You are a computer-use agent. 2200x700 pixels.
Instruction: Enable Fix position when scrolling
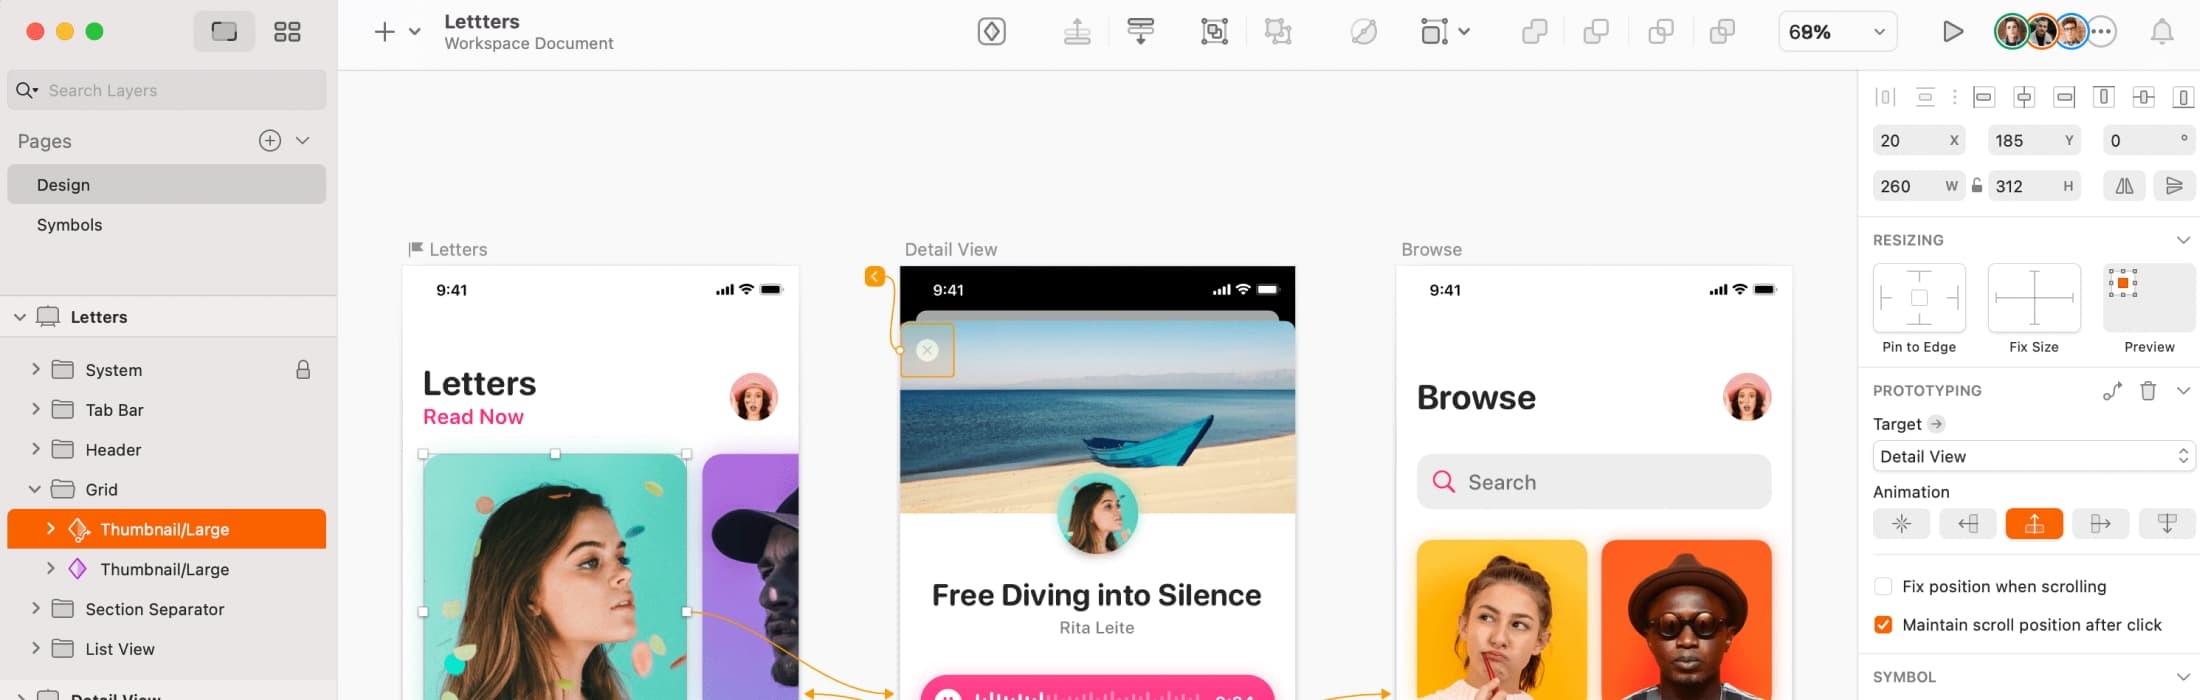tap(1883, 587)
